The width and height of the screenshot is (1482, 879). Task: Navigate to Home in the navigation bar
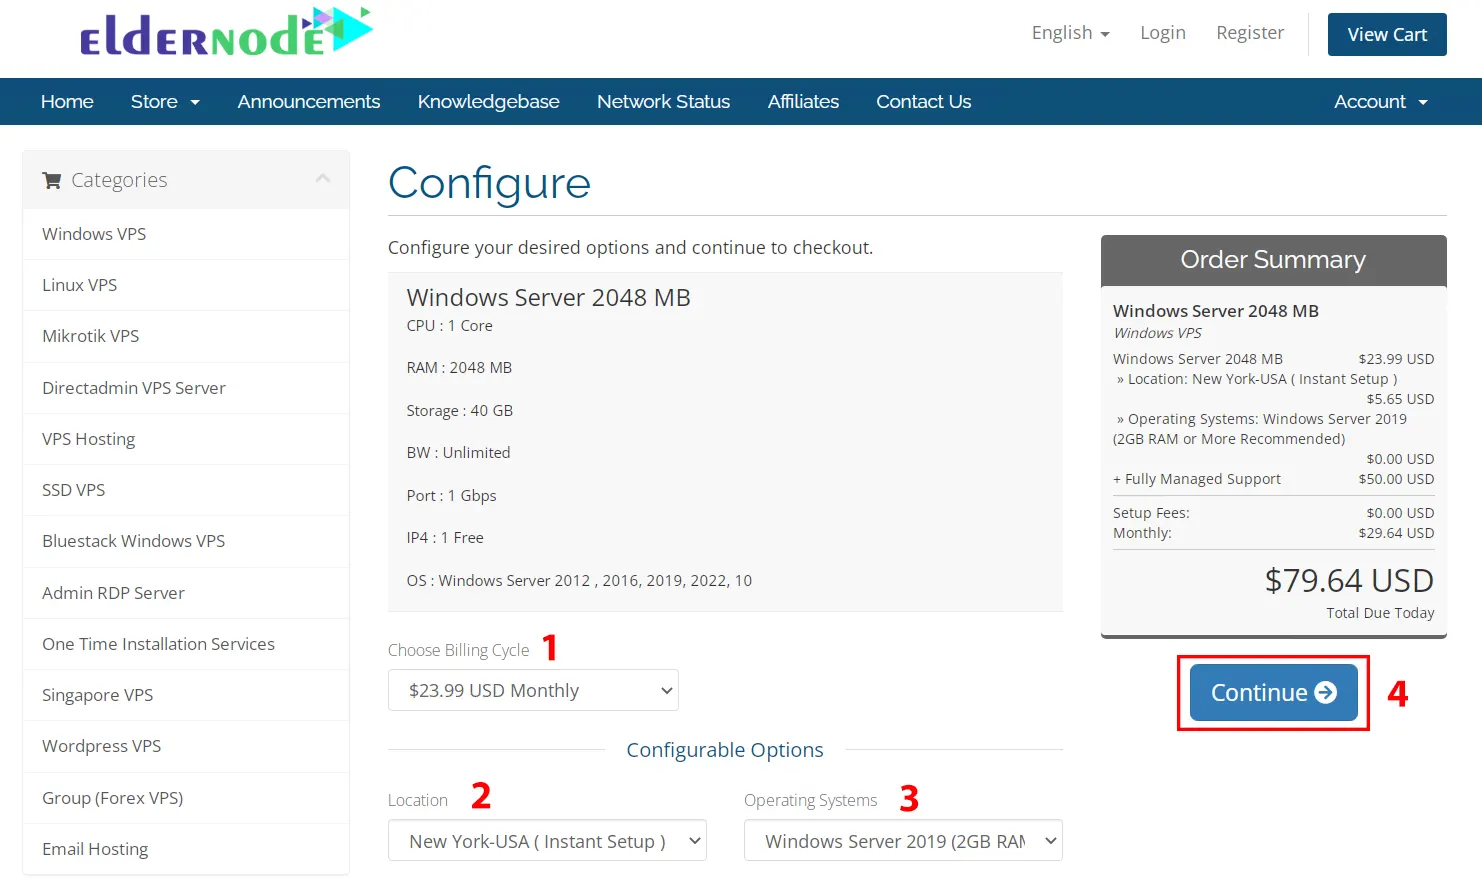66,101
